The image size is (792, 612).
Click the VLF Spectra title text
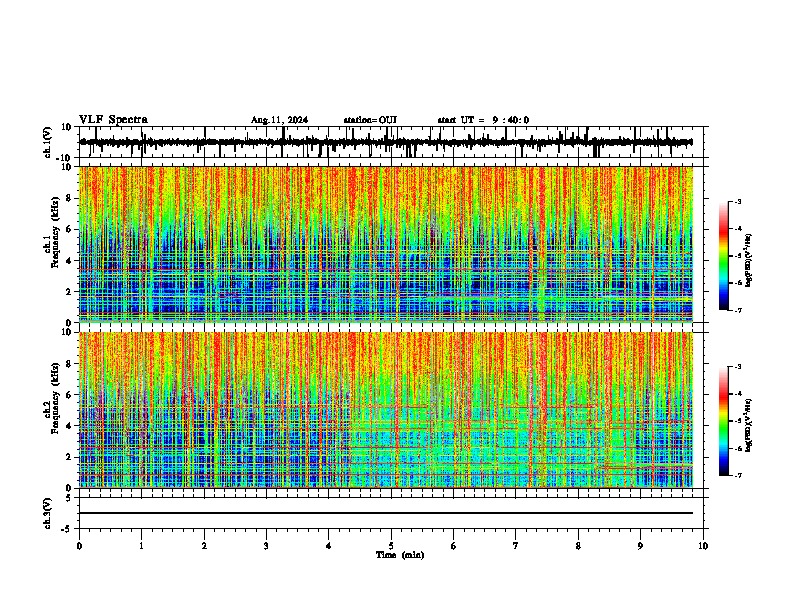(113, 119)
